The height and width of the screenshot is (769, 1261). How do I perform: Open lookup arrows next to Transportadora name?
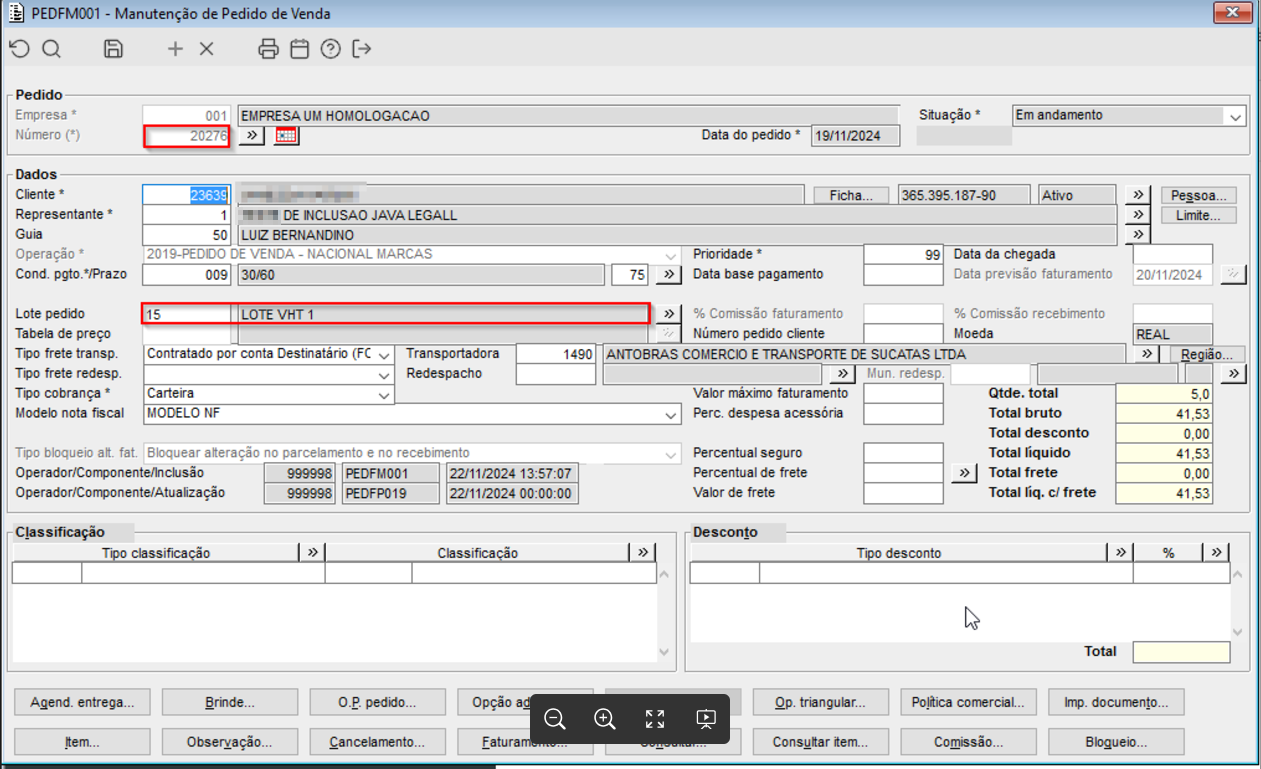pyautogui.click(x=1148, y=354)
